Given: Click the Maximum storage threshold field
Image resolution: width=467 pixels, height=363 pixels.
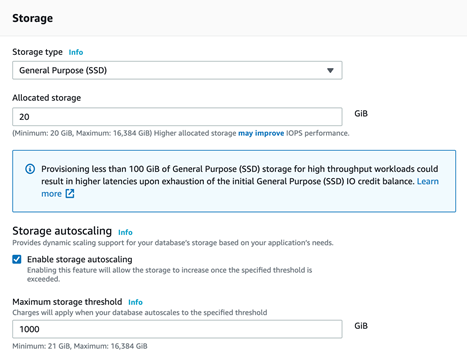Looking at the screenshot, I should pos(177,329).
